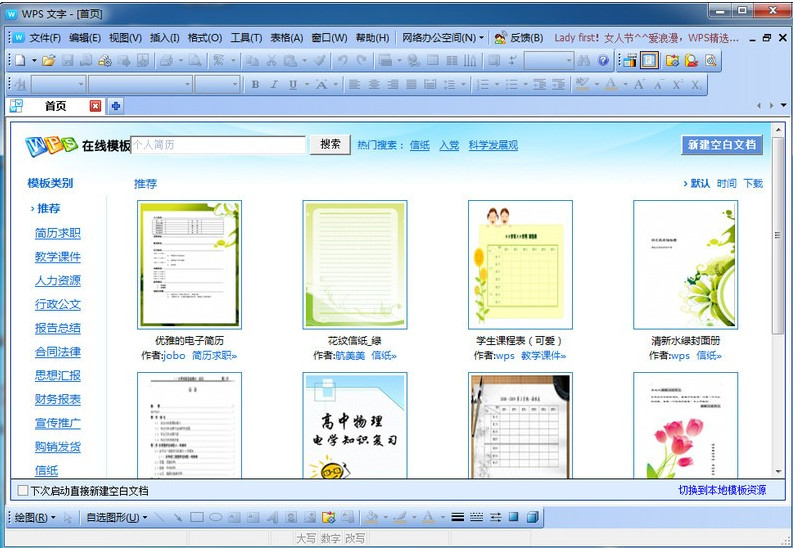Viewport: 793px width, 548px height.
Task: Open the 财务报表 template category
Action: [58, 399]
